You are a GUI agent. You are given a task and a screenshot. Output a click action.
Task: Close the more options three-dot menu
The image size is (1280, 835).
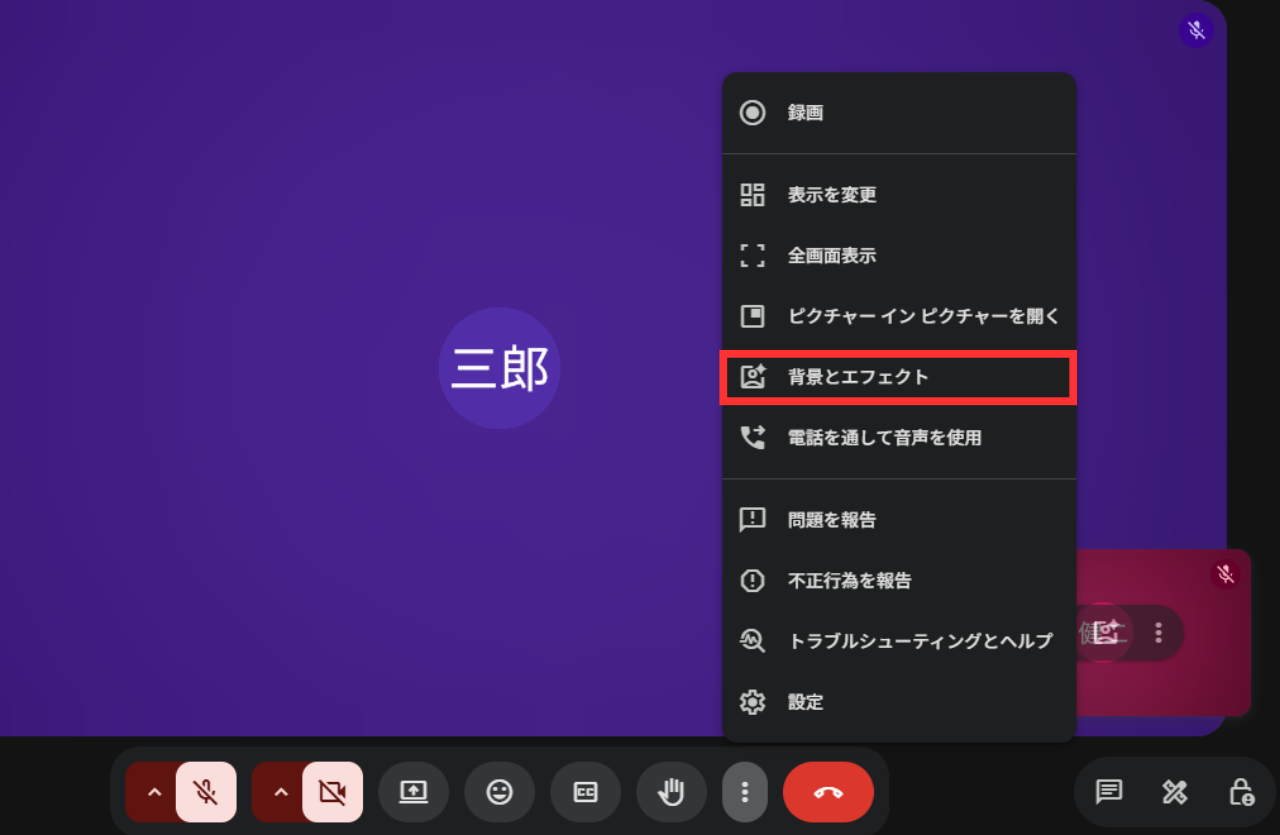[x=744, y=792]
